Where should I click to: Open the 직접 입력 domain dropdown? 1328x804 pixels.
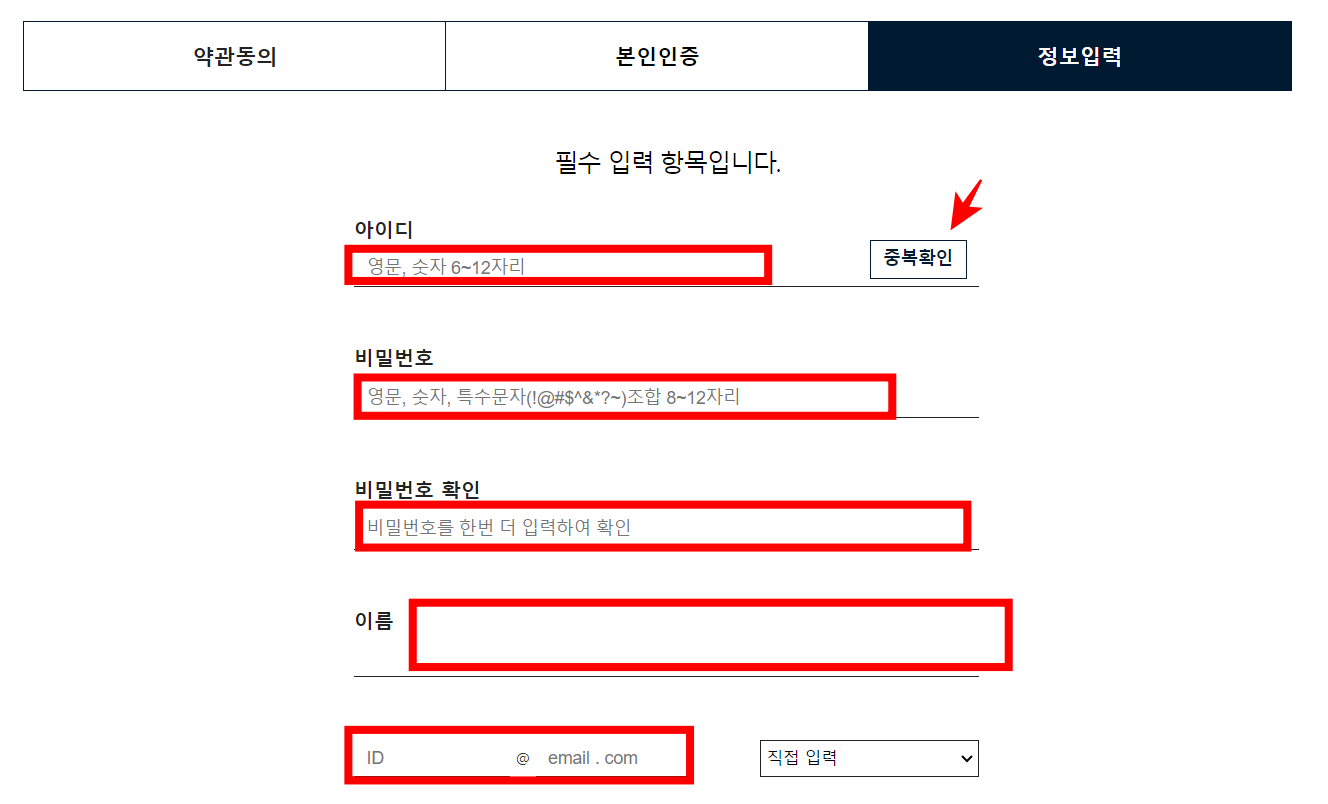click(x=869, y=758)
